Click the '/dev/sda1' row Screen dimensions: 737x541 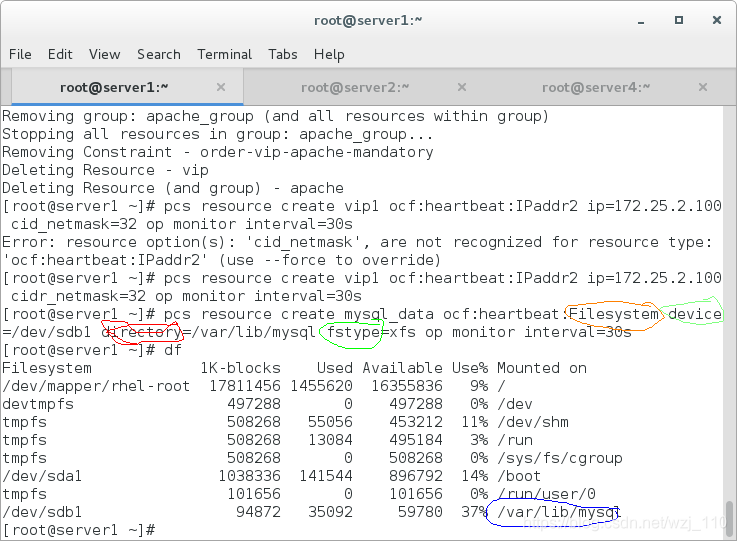pyautogui.click(x=272, y=476)
